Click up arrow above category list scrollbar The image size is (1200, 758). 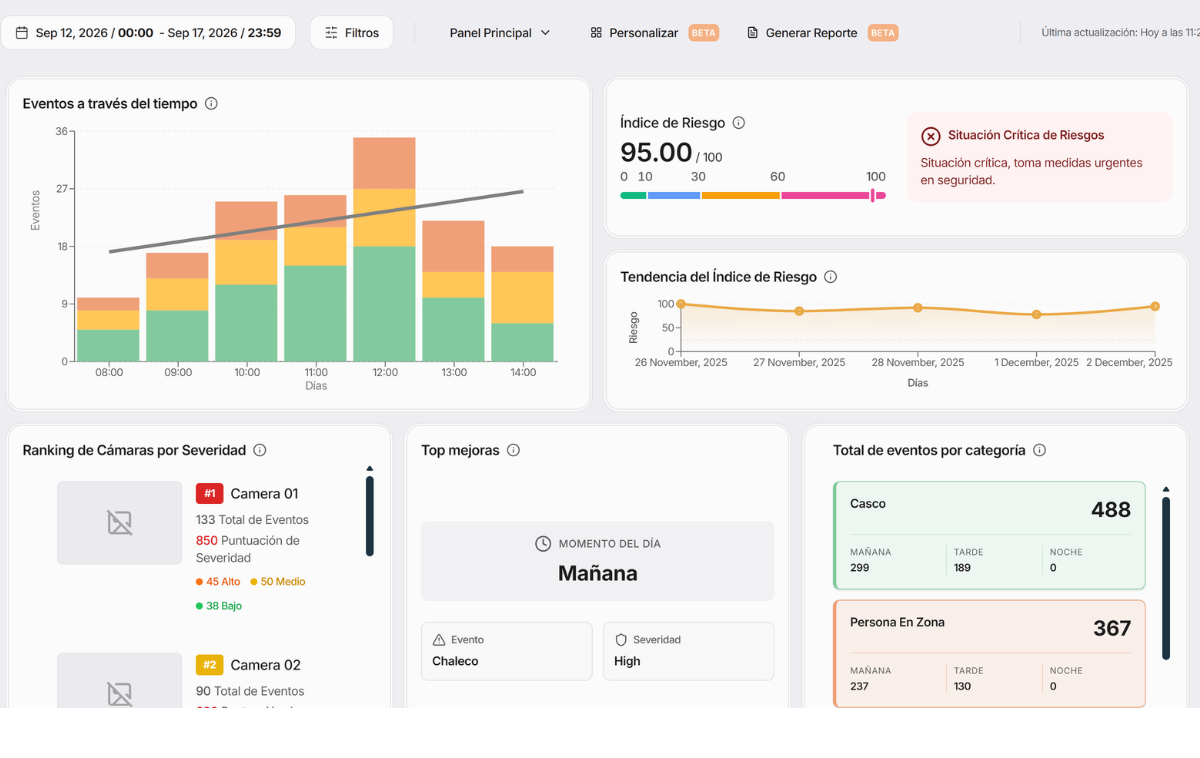pyautogui.click(x=1165, y=490)
